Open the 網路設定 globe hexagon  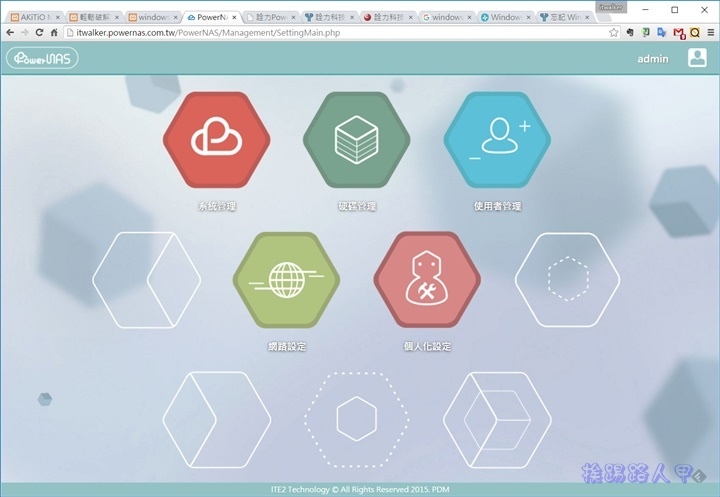pyautogui.click(x=287, y=280)
